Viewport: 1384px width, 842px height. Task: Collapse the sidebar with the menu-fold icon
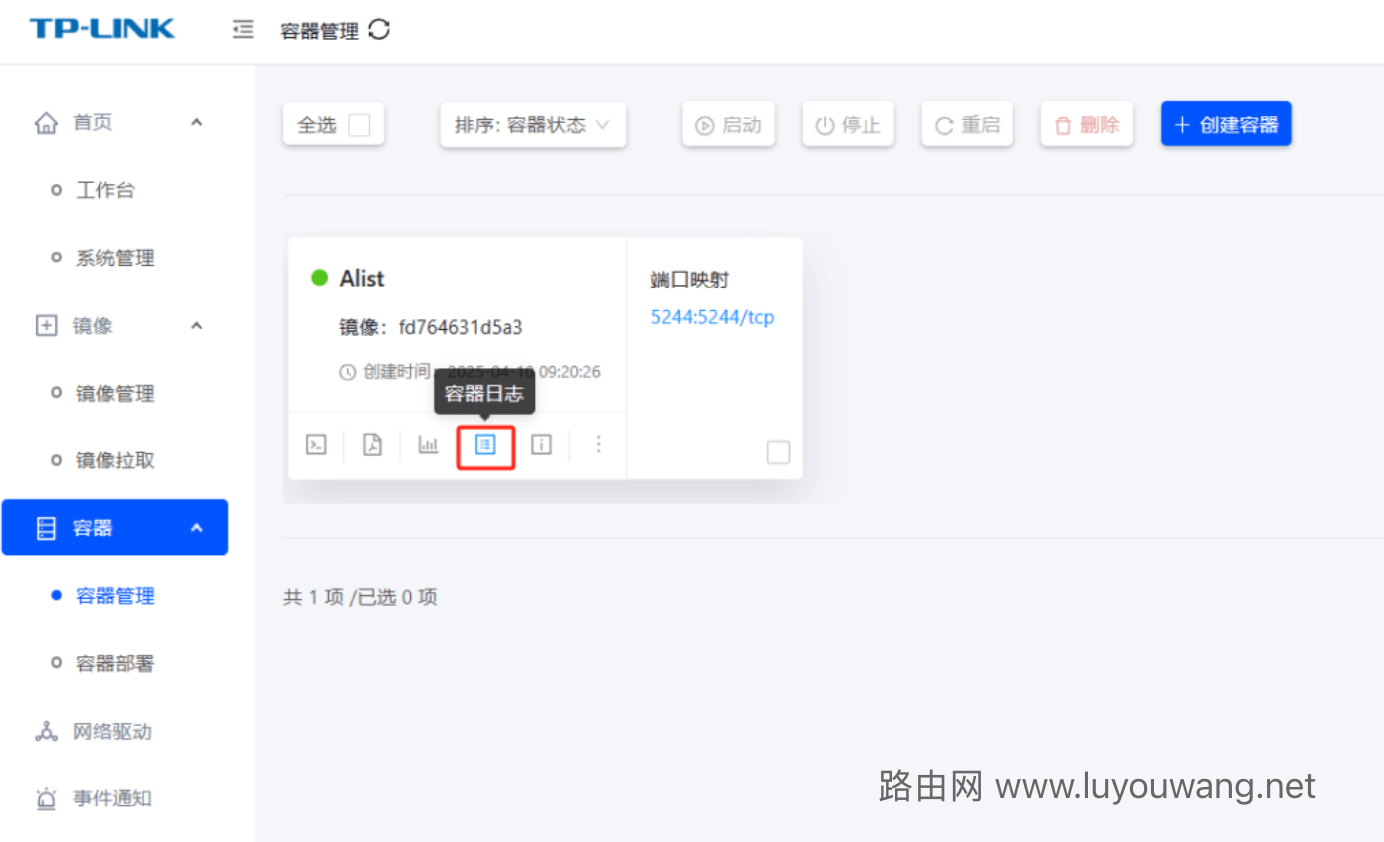(x=242, y=30)
